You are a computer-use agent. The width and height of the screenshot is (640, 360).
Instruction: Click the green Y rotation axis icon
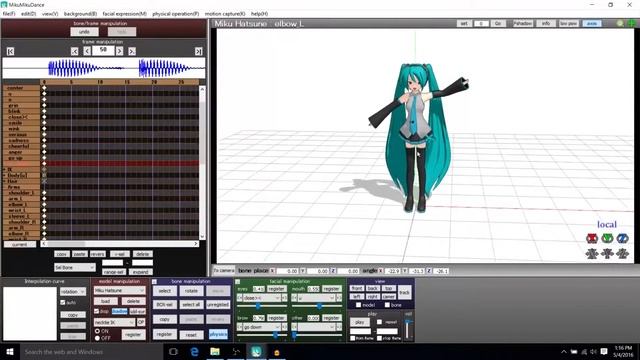tap(607, 238)
